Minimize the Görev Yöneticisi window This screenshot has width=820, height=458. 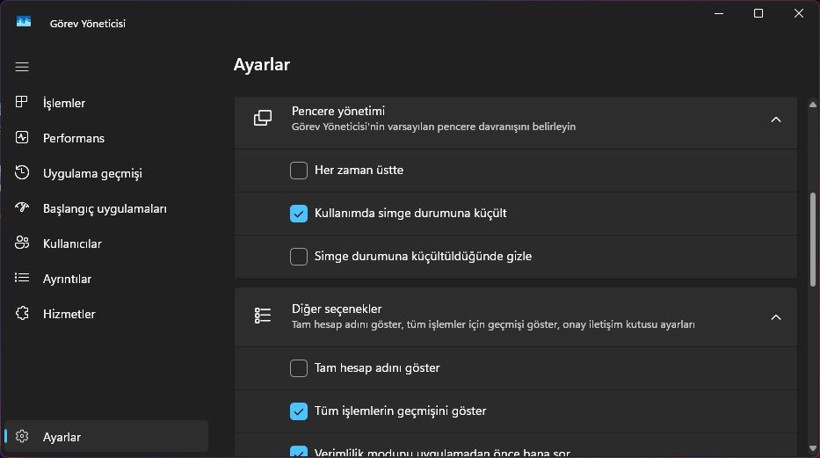(719, 13)
